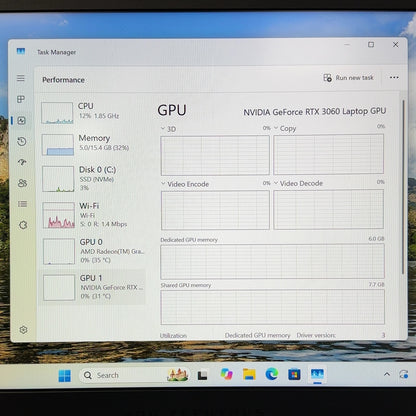
Task: Open the Copilot taskbar icon
Action: (227, 374)
